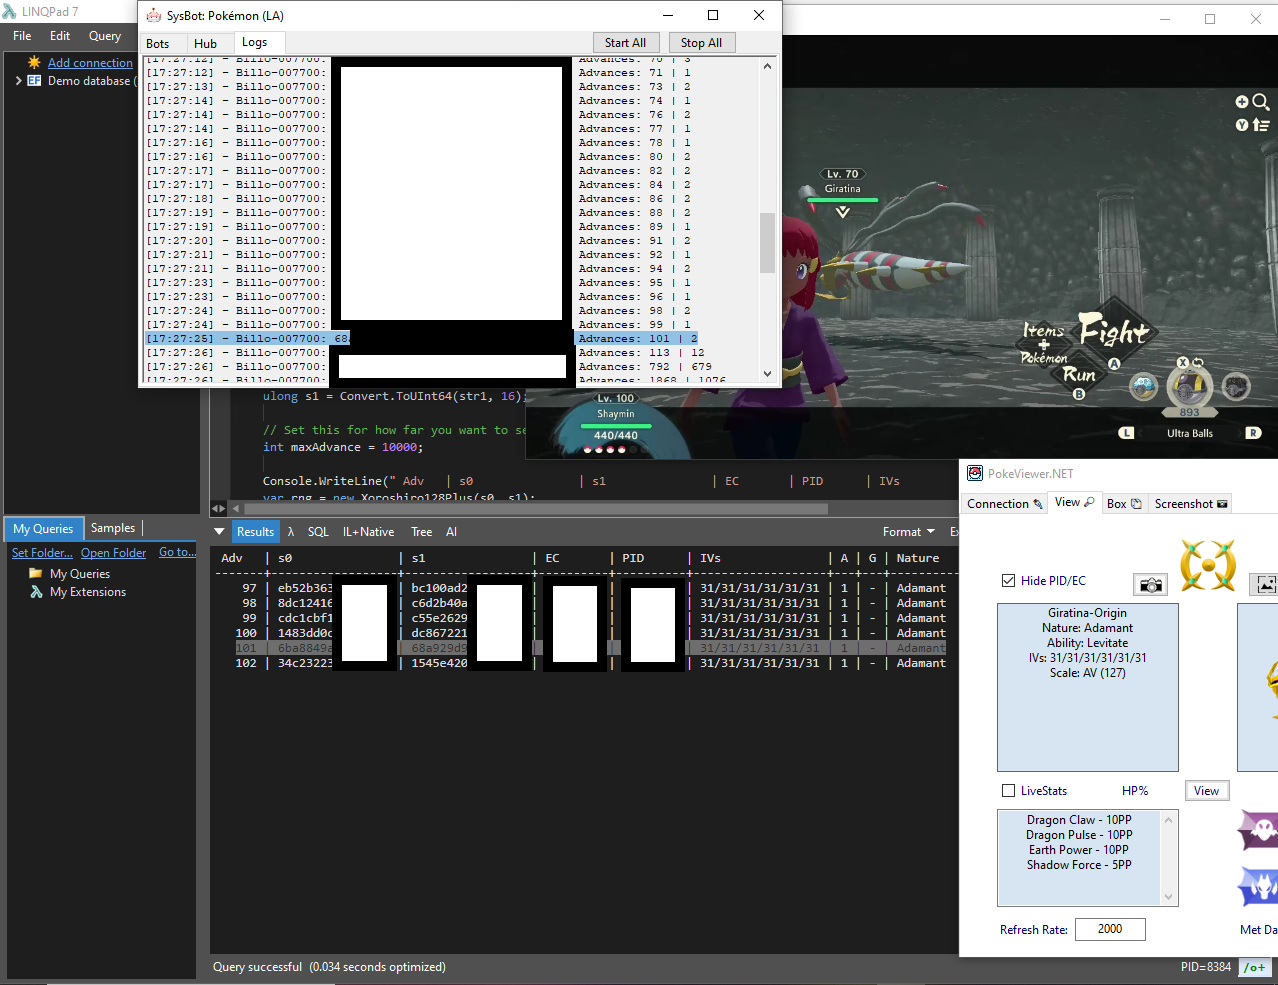Click the Start All button in SysBot
The height and width of the screenshot is (985, 1278).
click(x=625, y=42)
